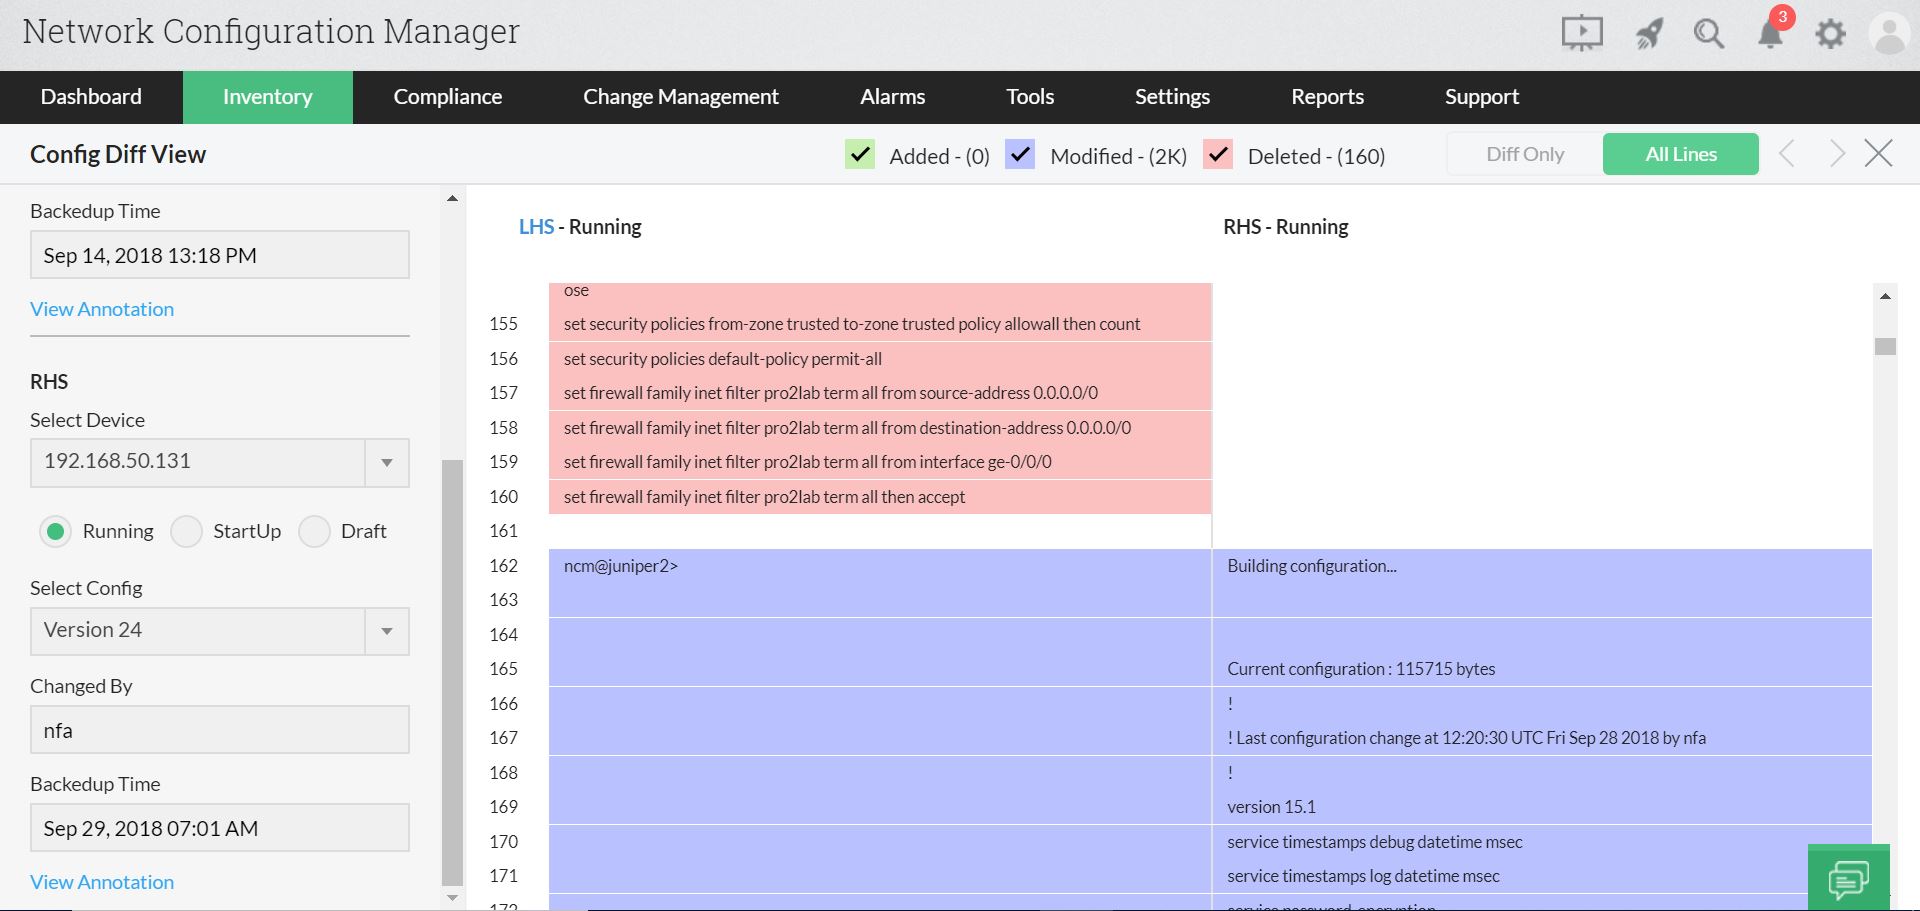Image resolution: width=1920 pixels, height=911 pixels.
Task: Open the presentation screen icon
Action: point(1581,33)
